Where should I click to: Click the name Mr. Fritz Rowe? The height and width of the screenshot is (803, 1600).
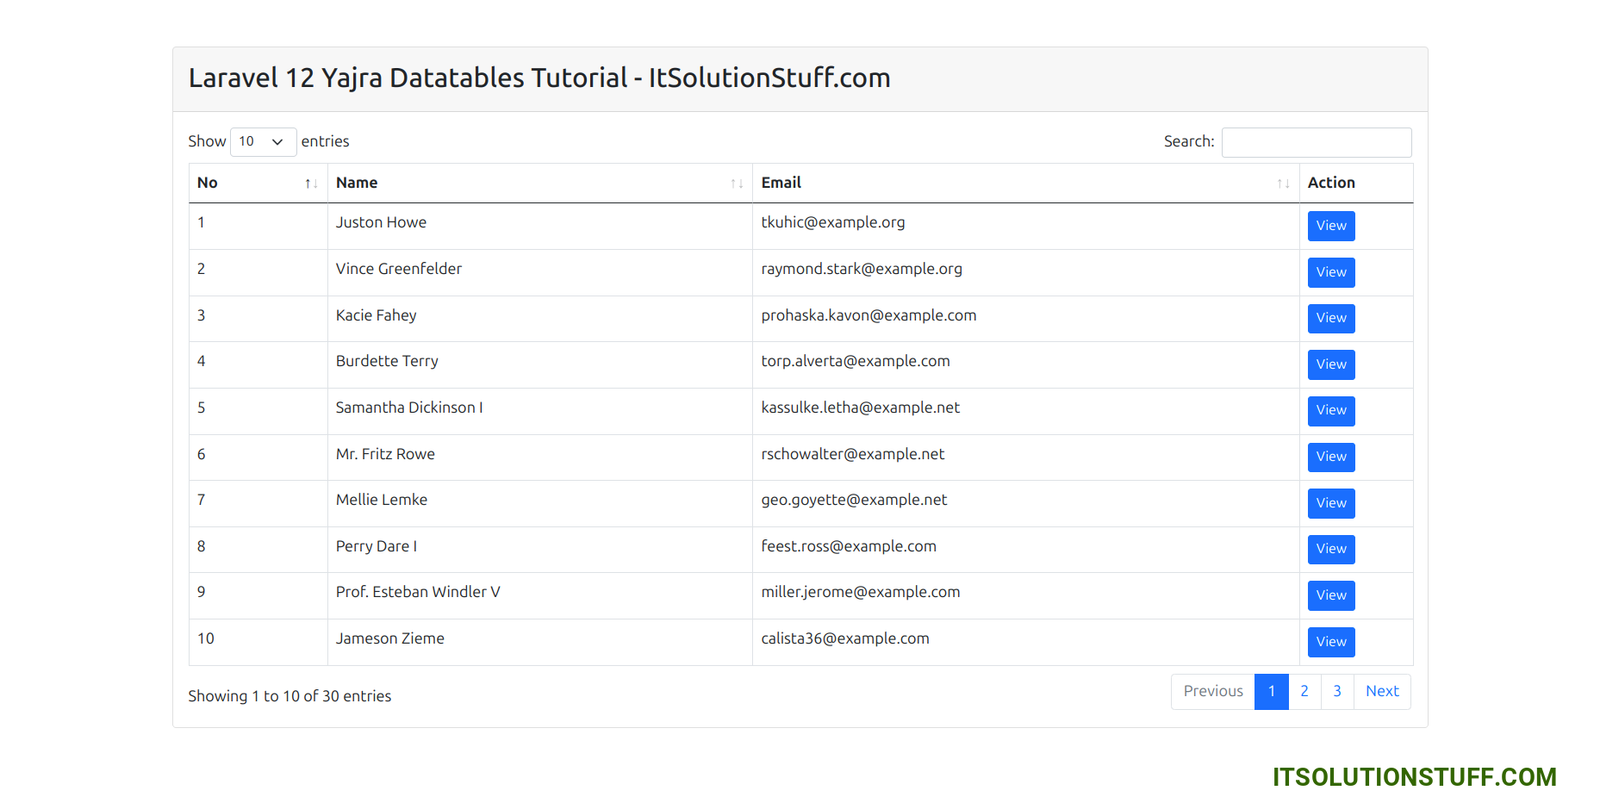(x=385, y=454)
